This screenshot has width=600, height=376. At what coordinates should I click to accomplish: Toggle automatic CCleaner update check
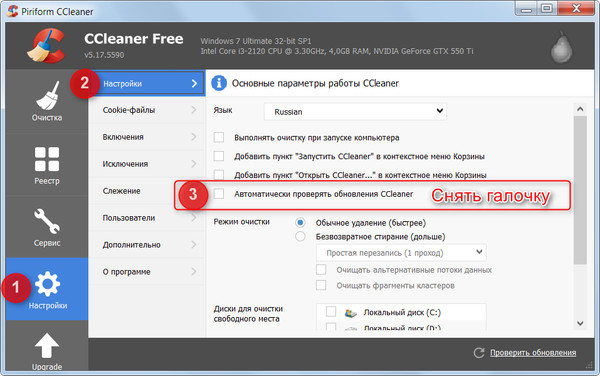(x=219, y=194)
